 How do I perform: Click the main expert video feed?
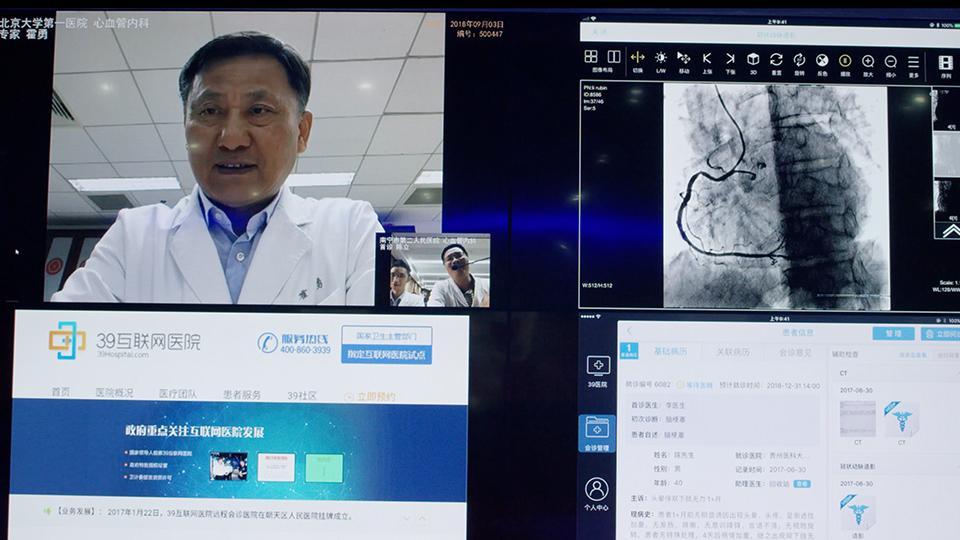pyautogui.click(x=245, y=156)
